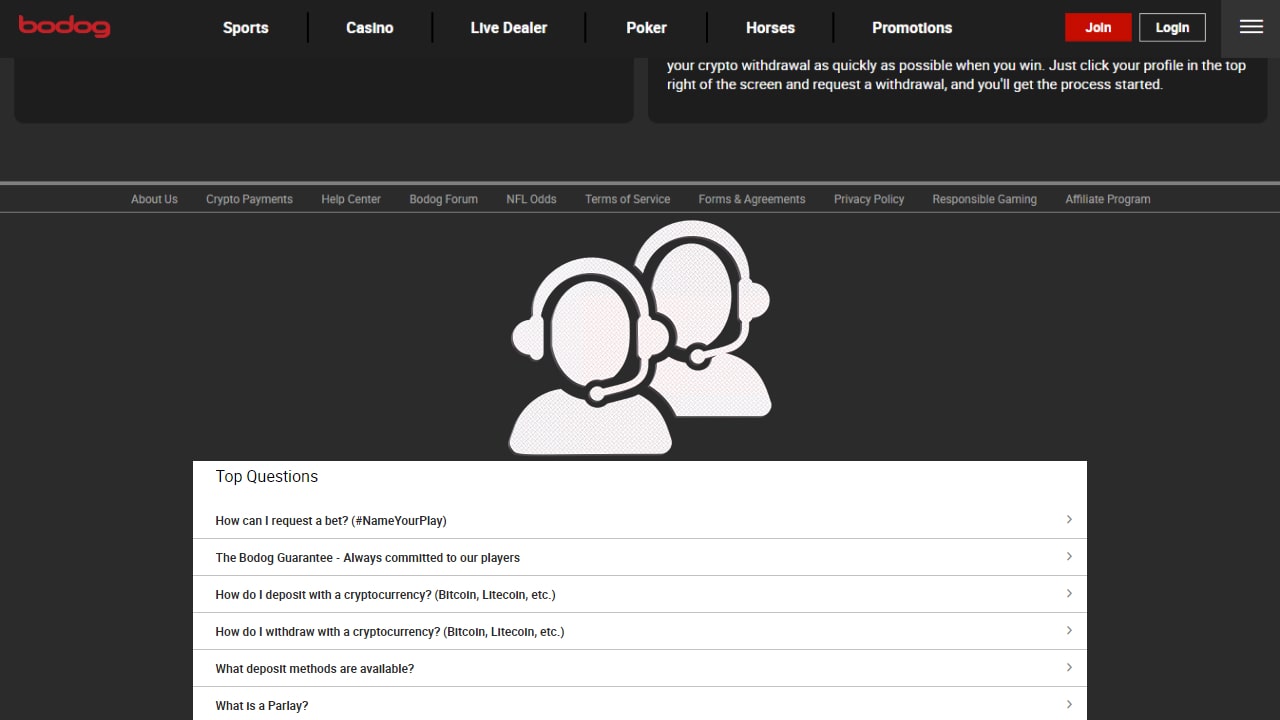Open the Affiliate Program link
1280x720 pixels.
tap(1108, 199)
